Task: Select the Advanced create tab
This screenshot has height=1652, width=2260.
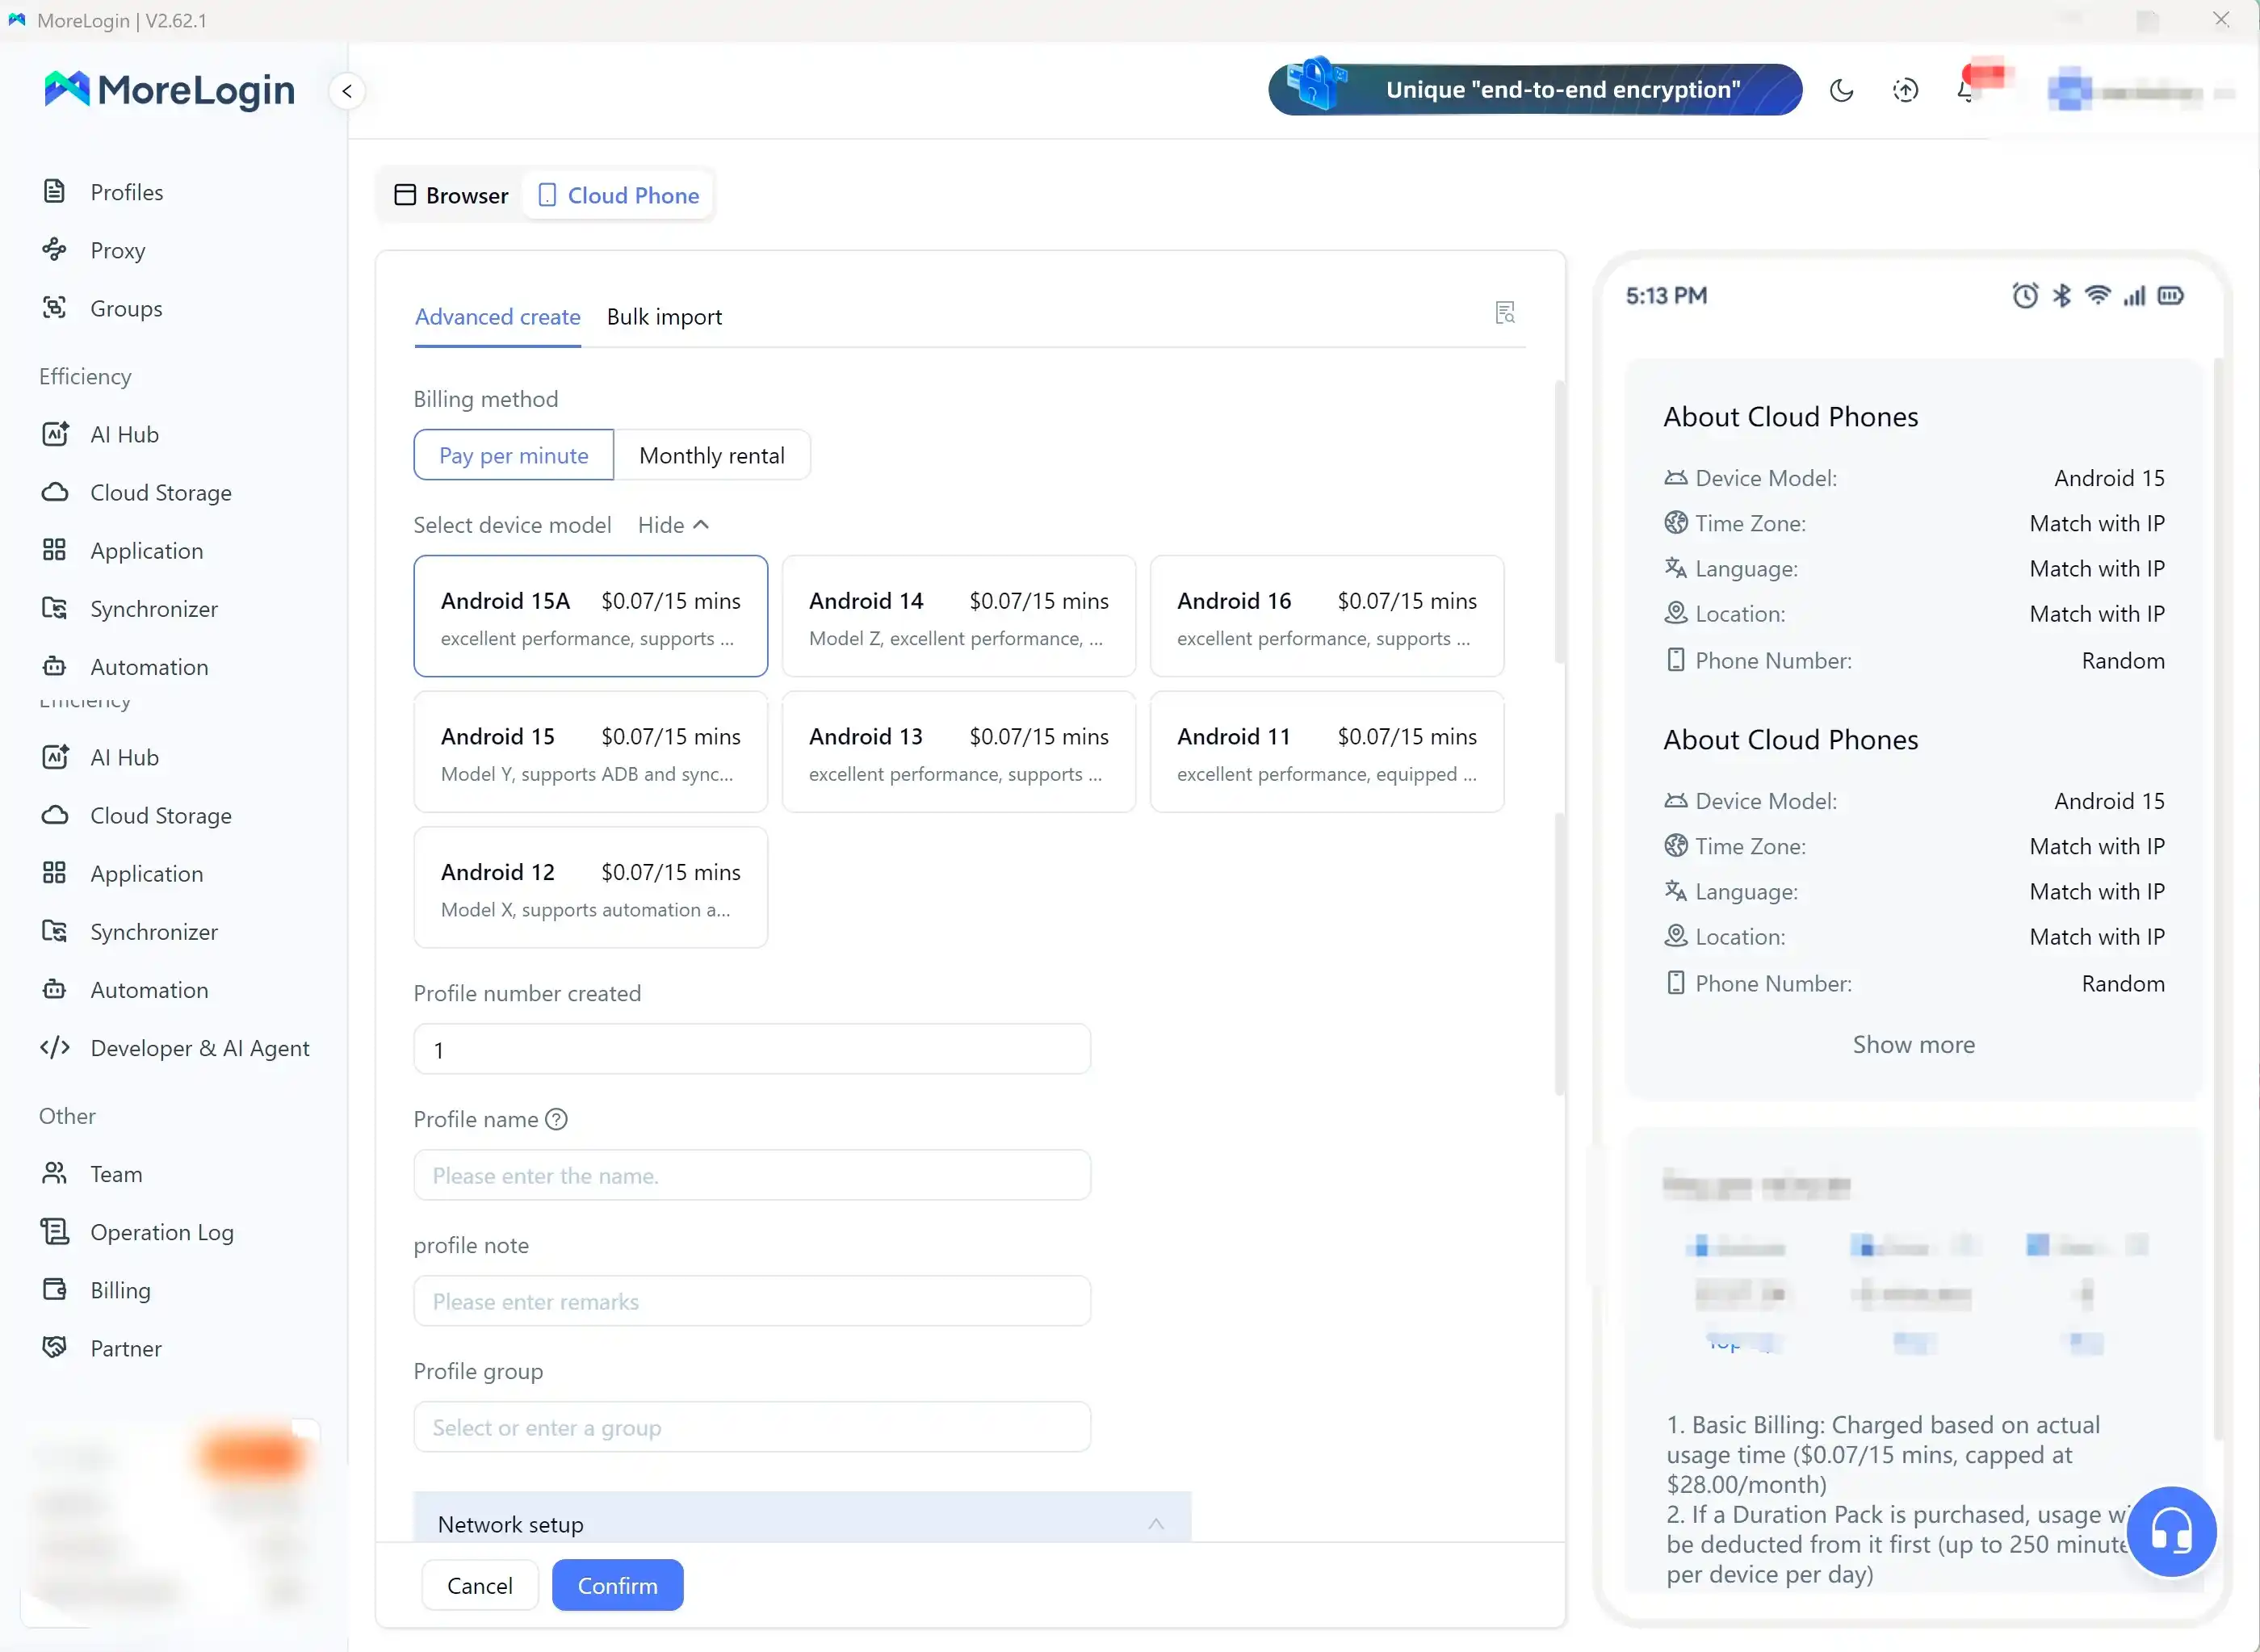Action: click(498, 317)
